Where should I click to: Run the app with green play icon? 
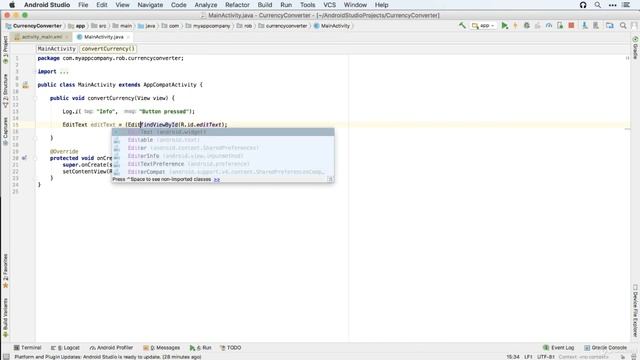[x=504, y=26]
